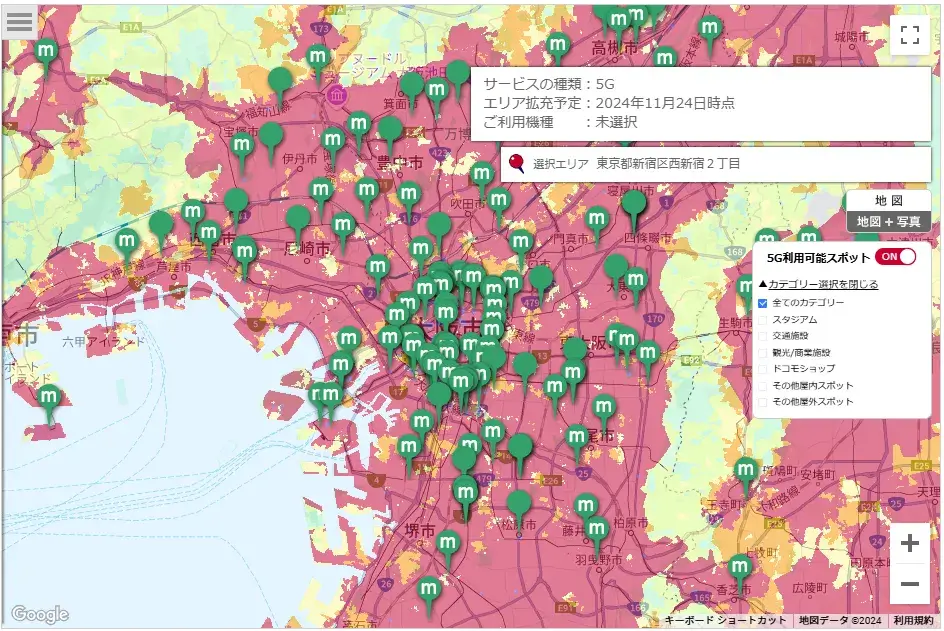Open the hamburger menu
This screenshot has width=944, height=631.
click(x=19, y=22)
